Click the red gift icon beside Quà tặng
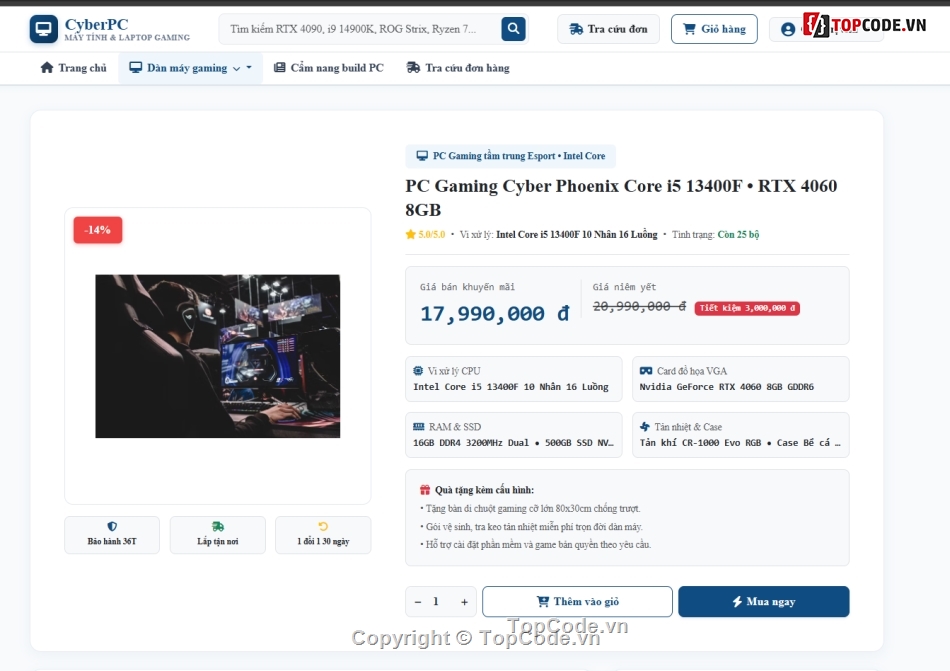 [425, 490]
